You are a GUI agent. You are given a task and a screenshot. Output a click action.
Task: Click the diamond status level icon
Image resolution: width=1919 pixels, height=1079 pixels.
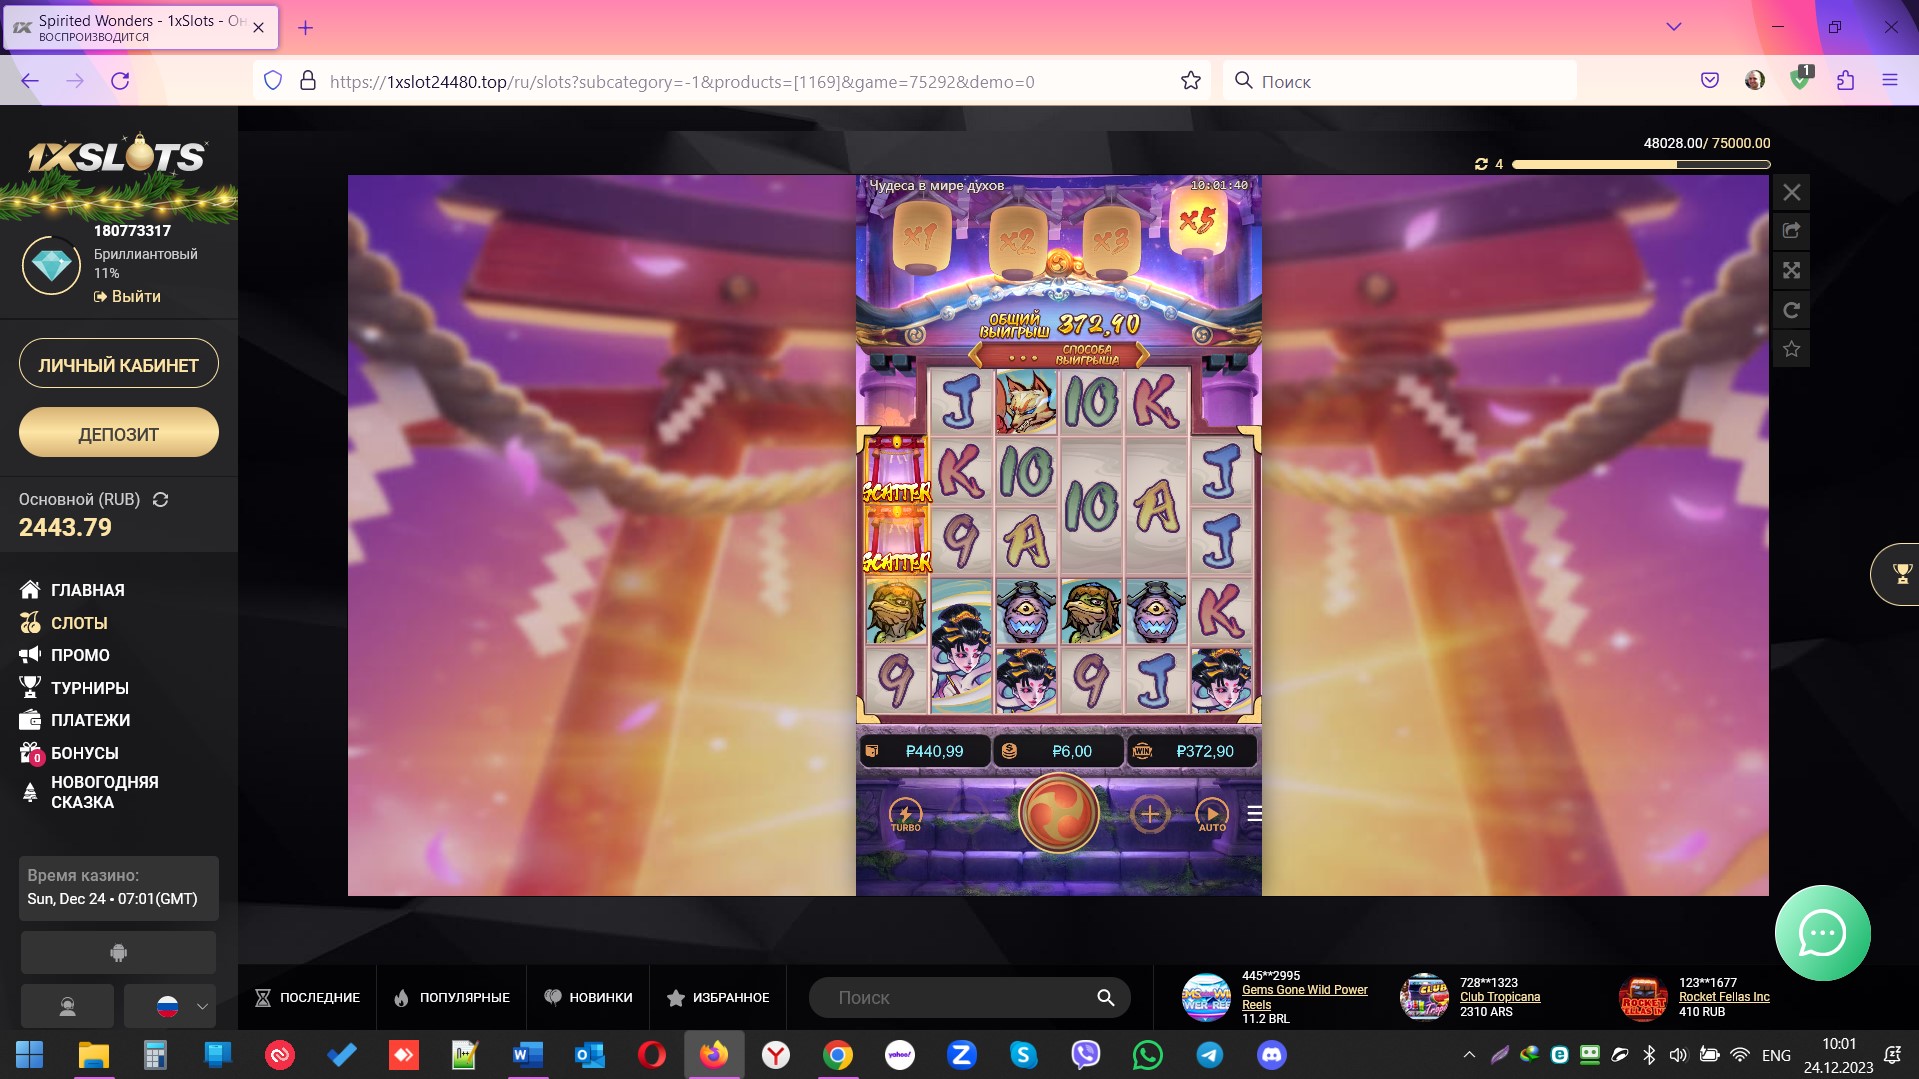51,265
